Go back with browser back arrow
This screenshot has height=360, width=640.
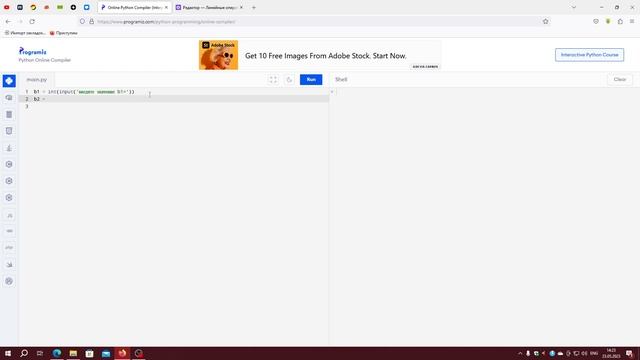[x=9, y=21]
